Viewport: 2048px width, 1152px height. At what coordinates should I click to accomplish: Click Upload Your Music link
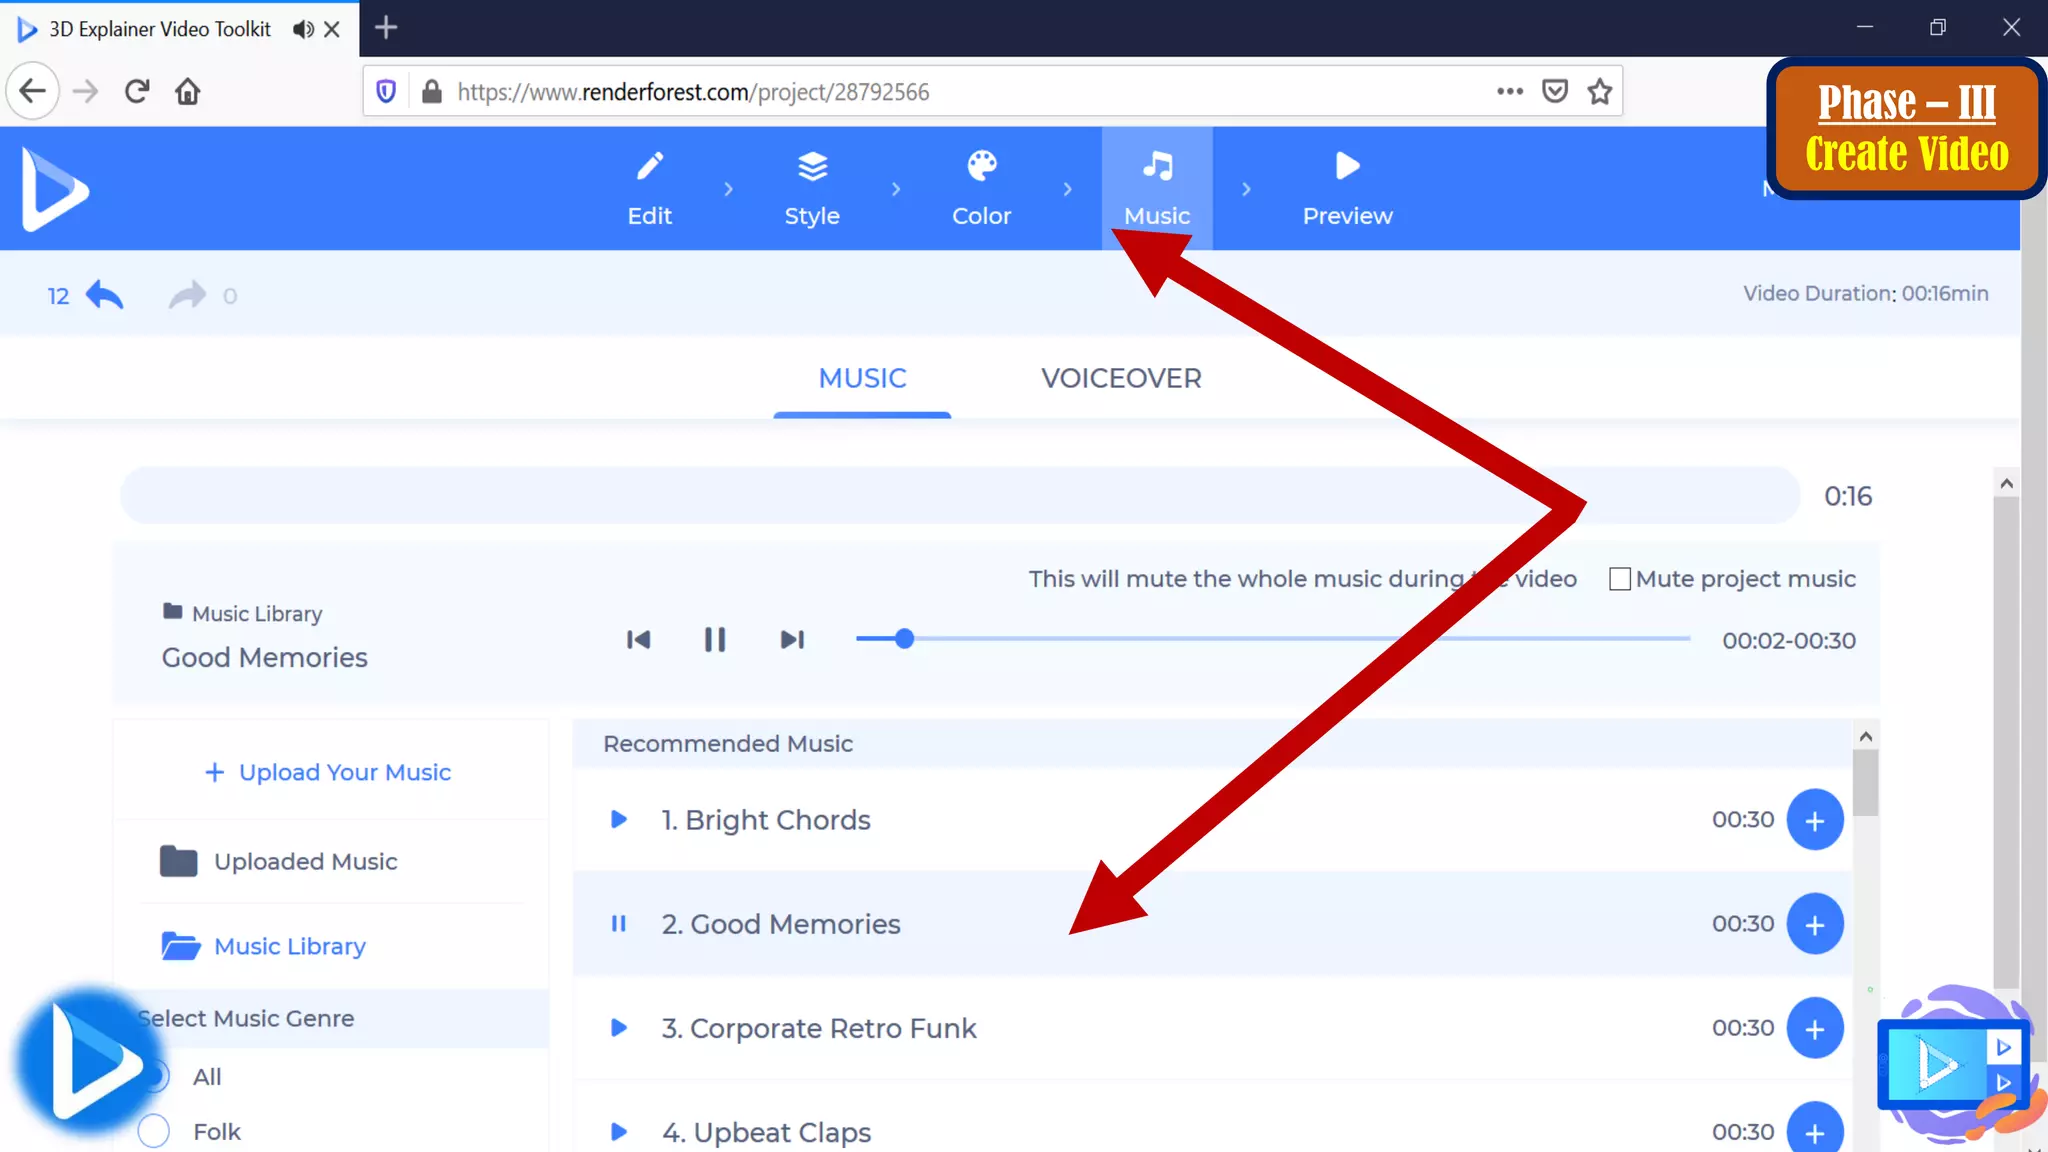tap(328, 772)
